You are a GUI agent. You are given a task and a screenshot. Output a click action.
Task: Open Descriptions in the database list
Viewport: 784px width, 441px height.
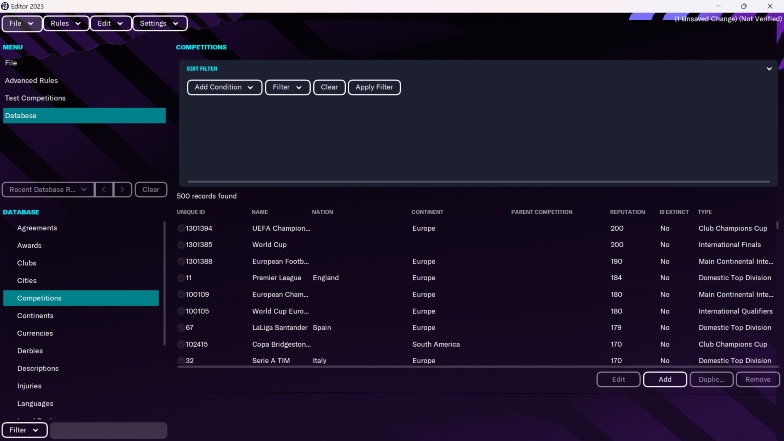[x=81, y=368]
